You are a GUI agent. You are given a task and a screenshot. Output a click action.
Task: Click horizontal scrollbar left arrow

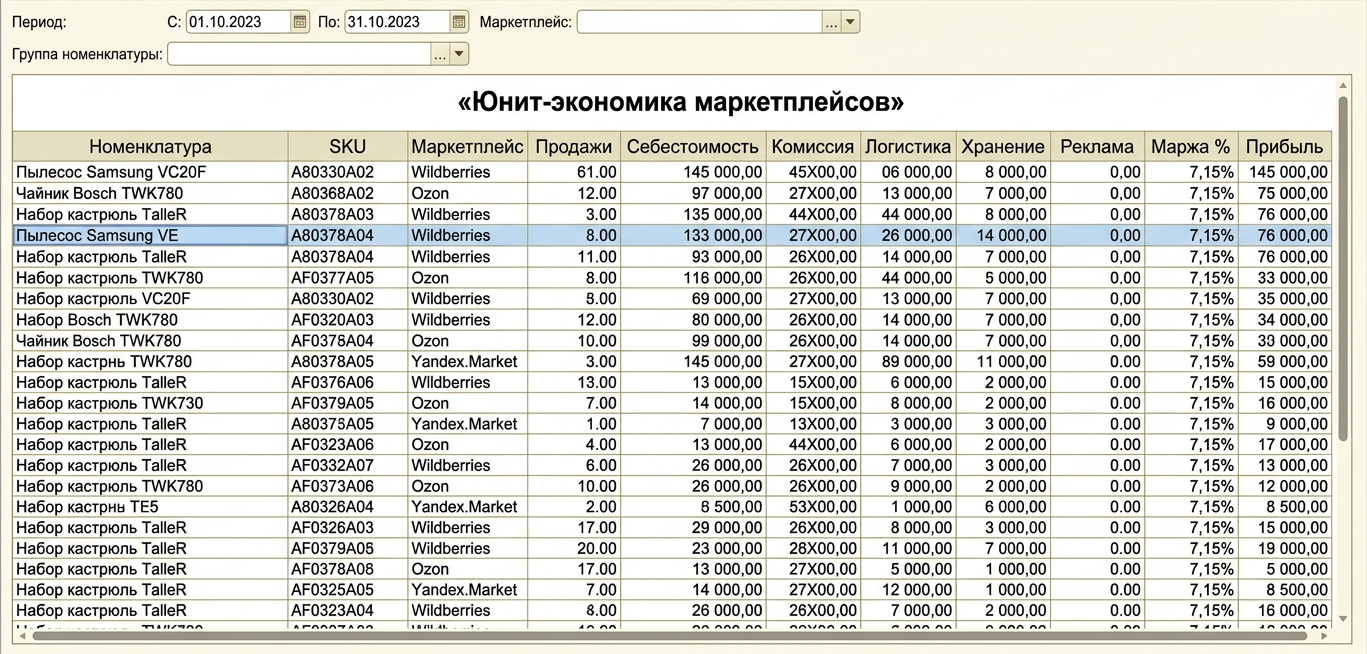(x=22, y=635)
